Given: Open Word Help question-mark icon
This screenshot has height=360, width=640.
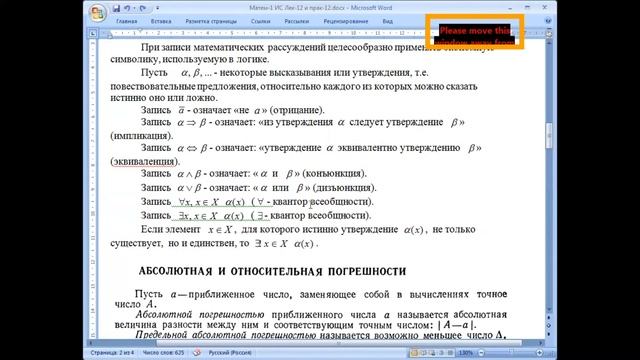Looking at the screenshot, I should (548, 20).
